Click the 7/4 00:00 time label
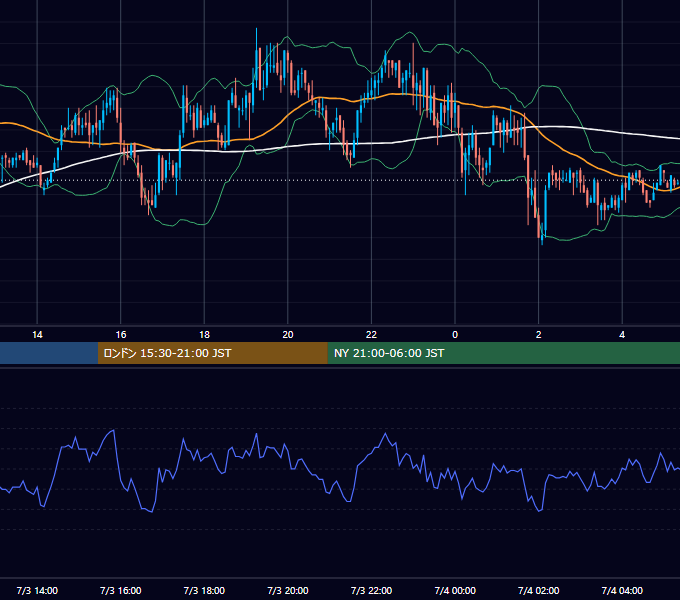The width and height of the screenshot is (680, 600). coord(455,590)
